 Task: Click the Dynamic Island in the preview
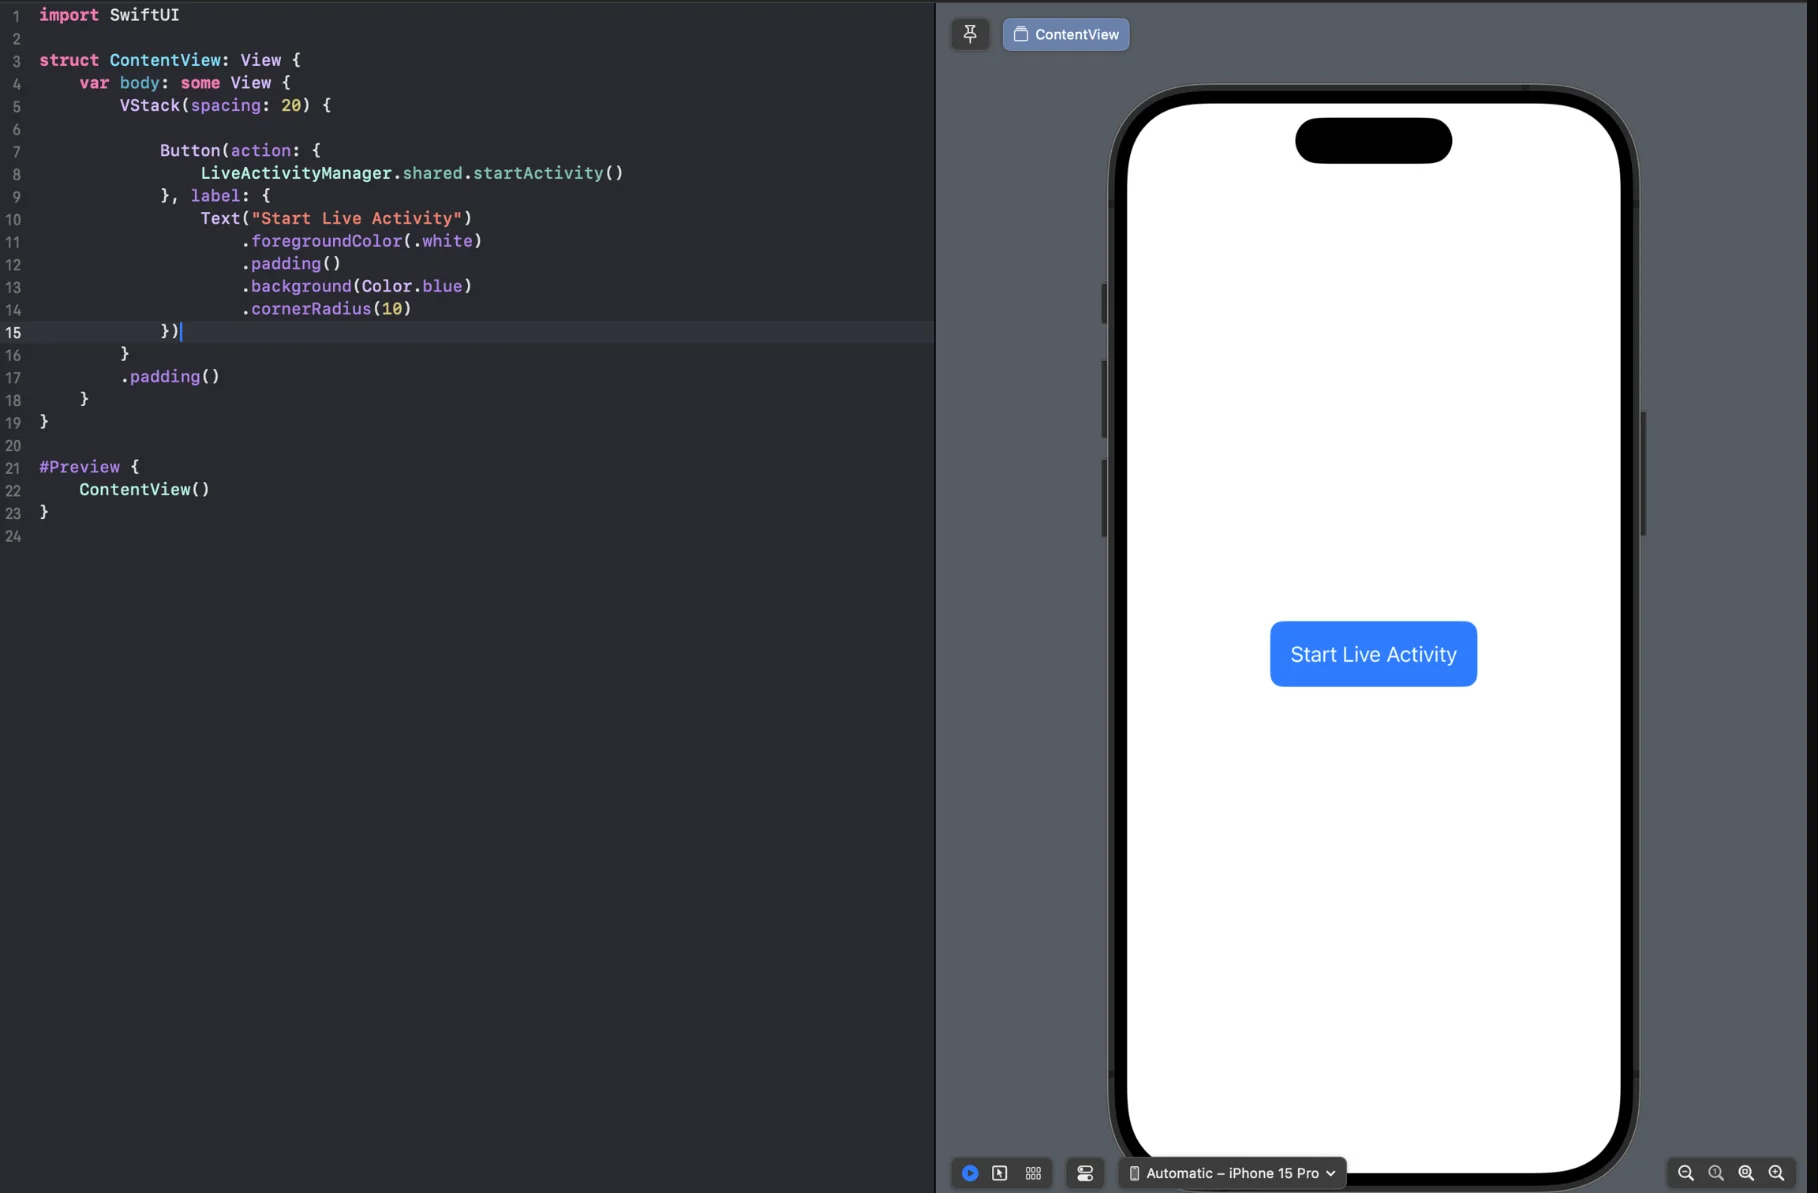click(1373, 141)
